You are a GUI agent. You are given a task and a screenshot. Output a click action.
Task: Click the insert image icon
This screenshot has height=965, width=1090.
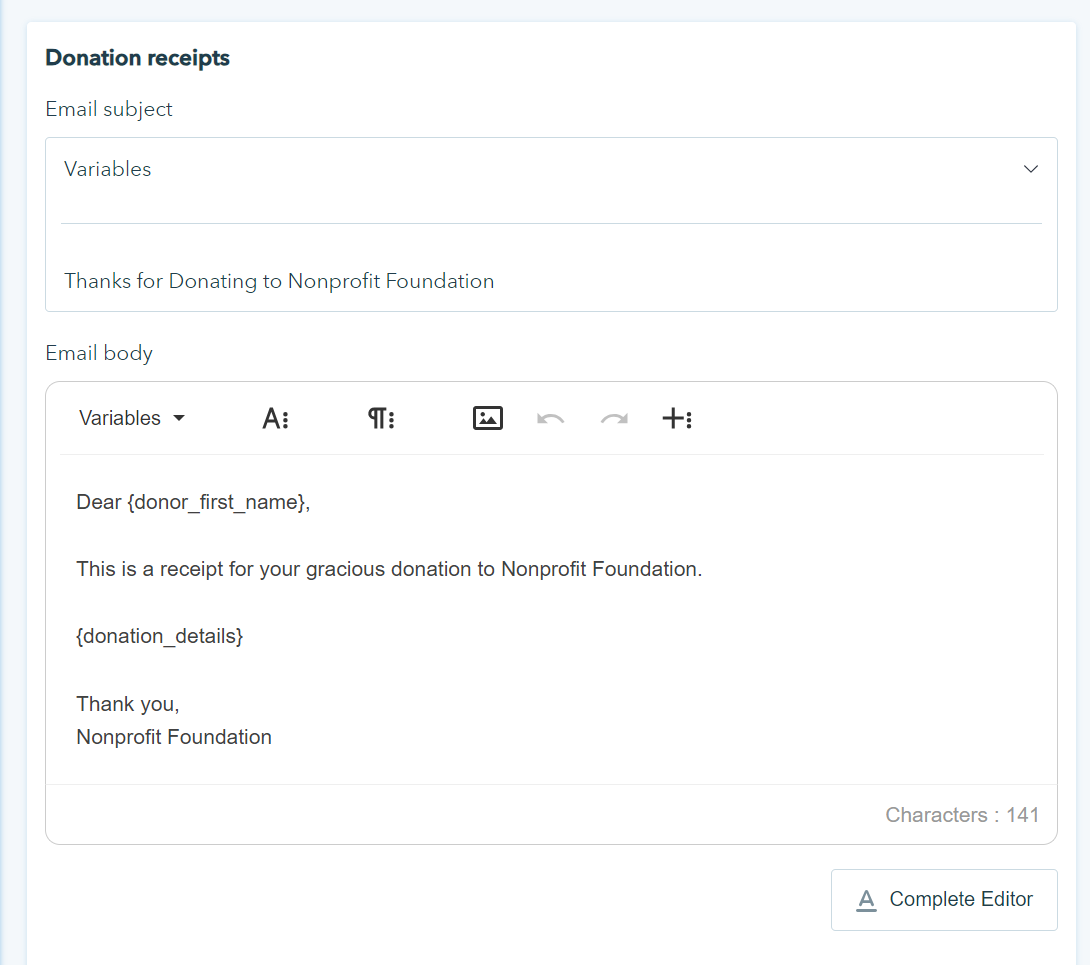(x=487, y=418)
